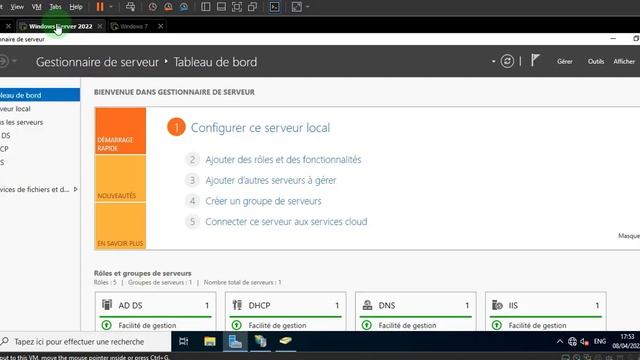Screen dimensions: 640x360
Task: Open Task View on the taskbar
Action: [x=184, y=341]
